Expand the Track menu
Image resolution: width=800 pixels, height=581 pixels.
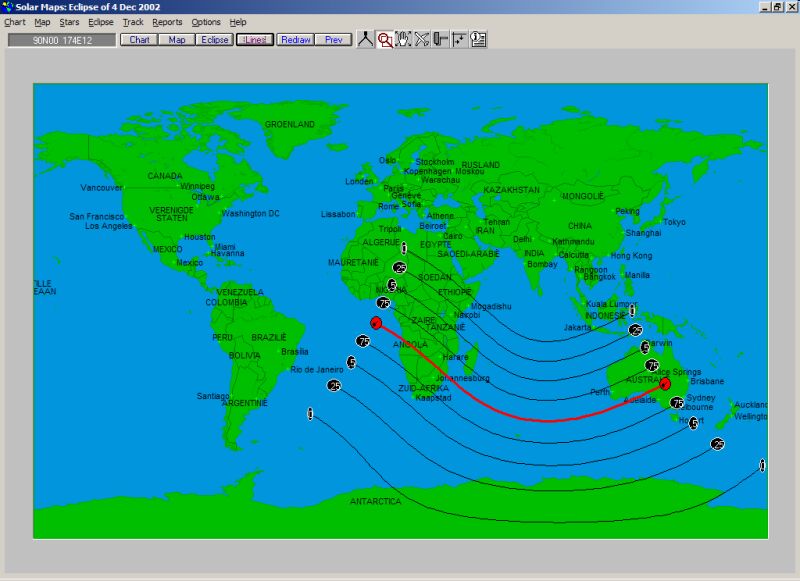pyautogui.click(x=133, y=22)
